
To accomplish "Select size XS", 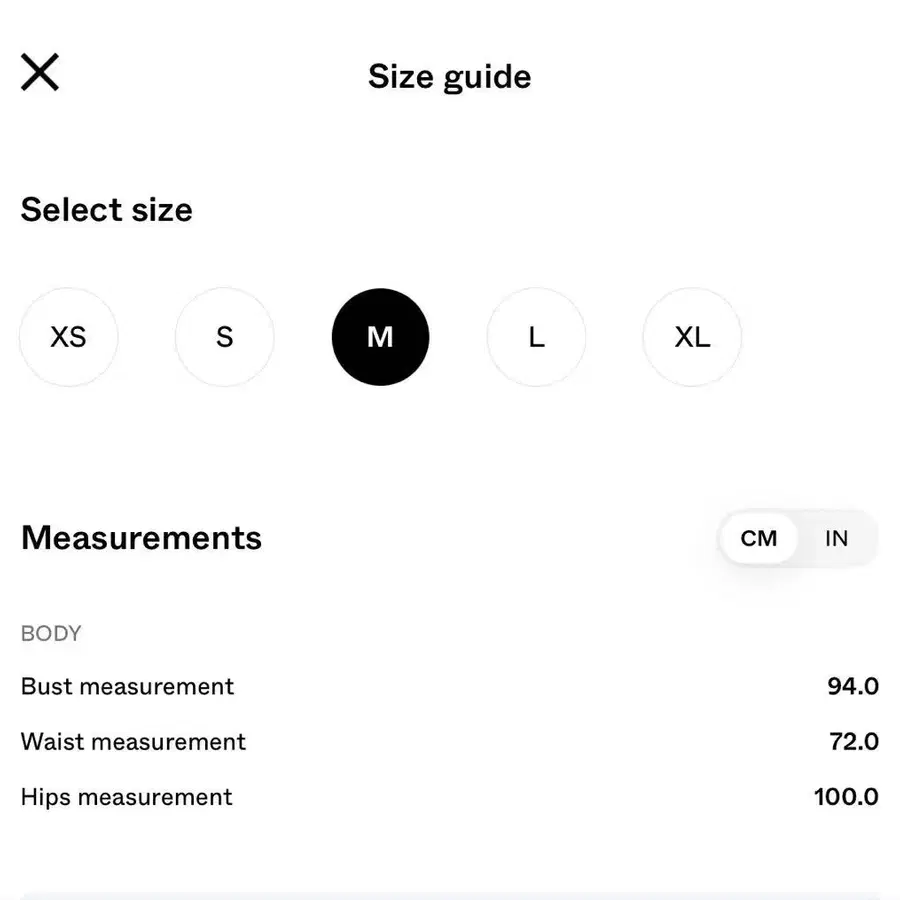I will pos(69,337).
